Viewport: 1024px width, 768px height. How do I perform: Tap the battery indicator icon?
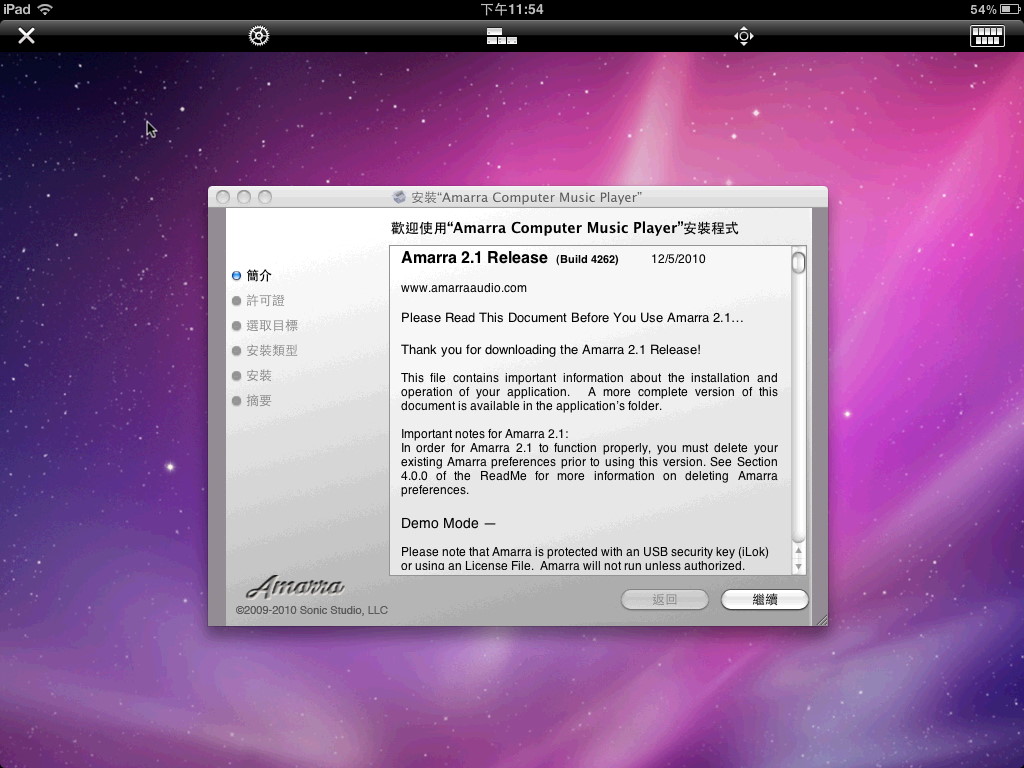tap(1010, 9)
